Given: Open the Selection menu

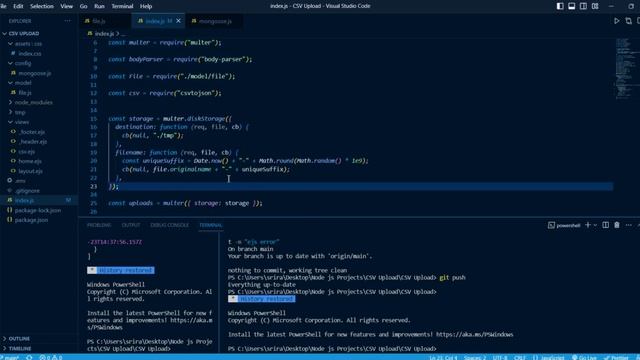Looking at the screenshot, I should [x=42, y=6].
